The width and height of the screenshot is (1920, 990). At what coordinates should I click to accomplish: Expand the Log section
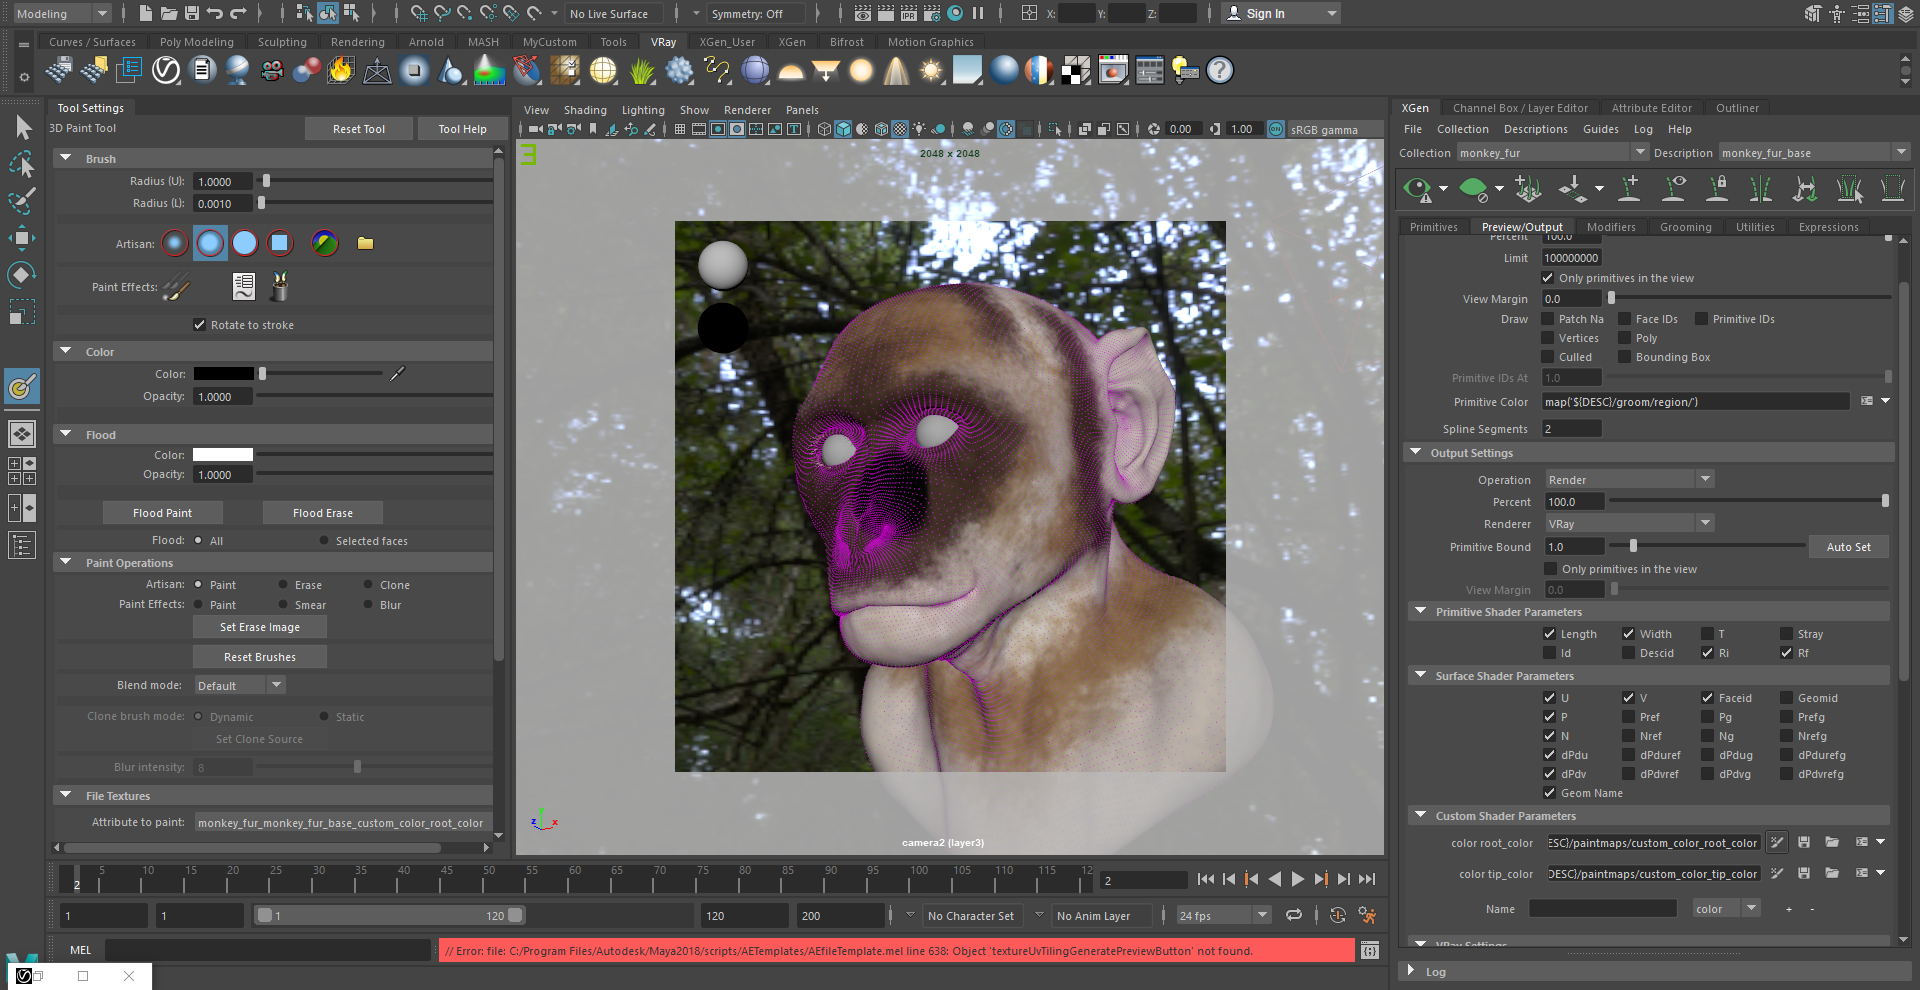[x=1410, y=971]
